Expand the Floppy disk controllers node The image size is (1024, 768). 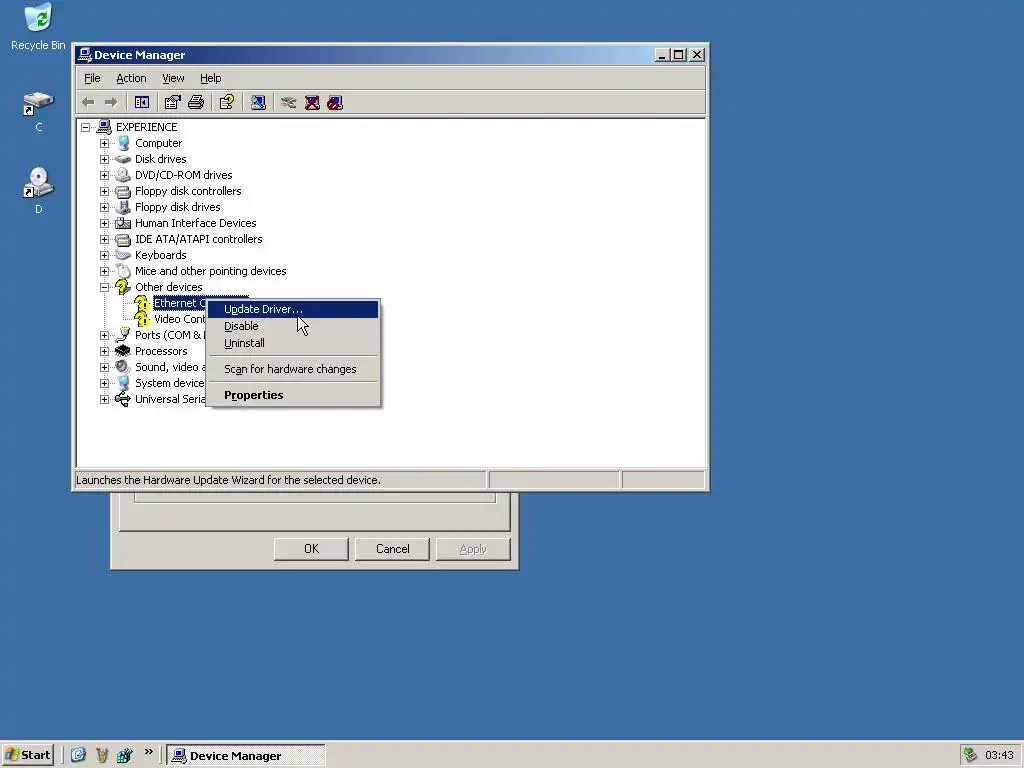click(x=104, y=191)
